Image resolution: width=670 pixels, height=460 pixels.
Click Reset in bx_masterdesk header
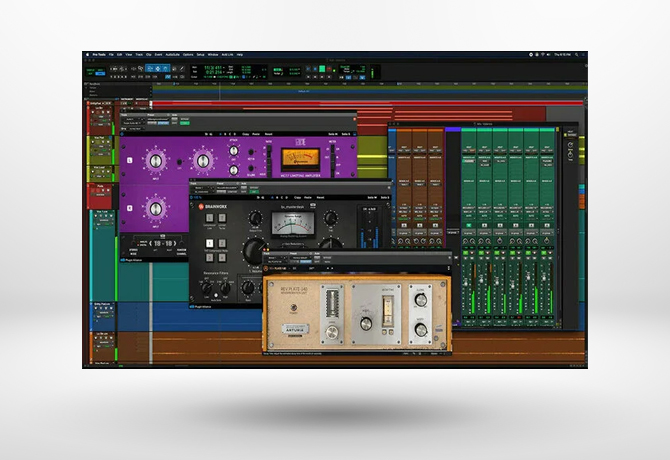click(320, 198)
